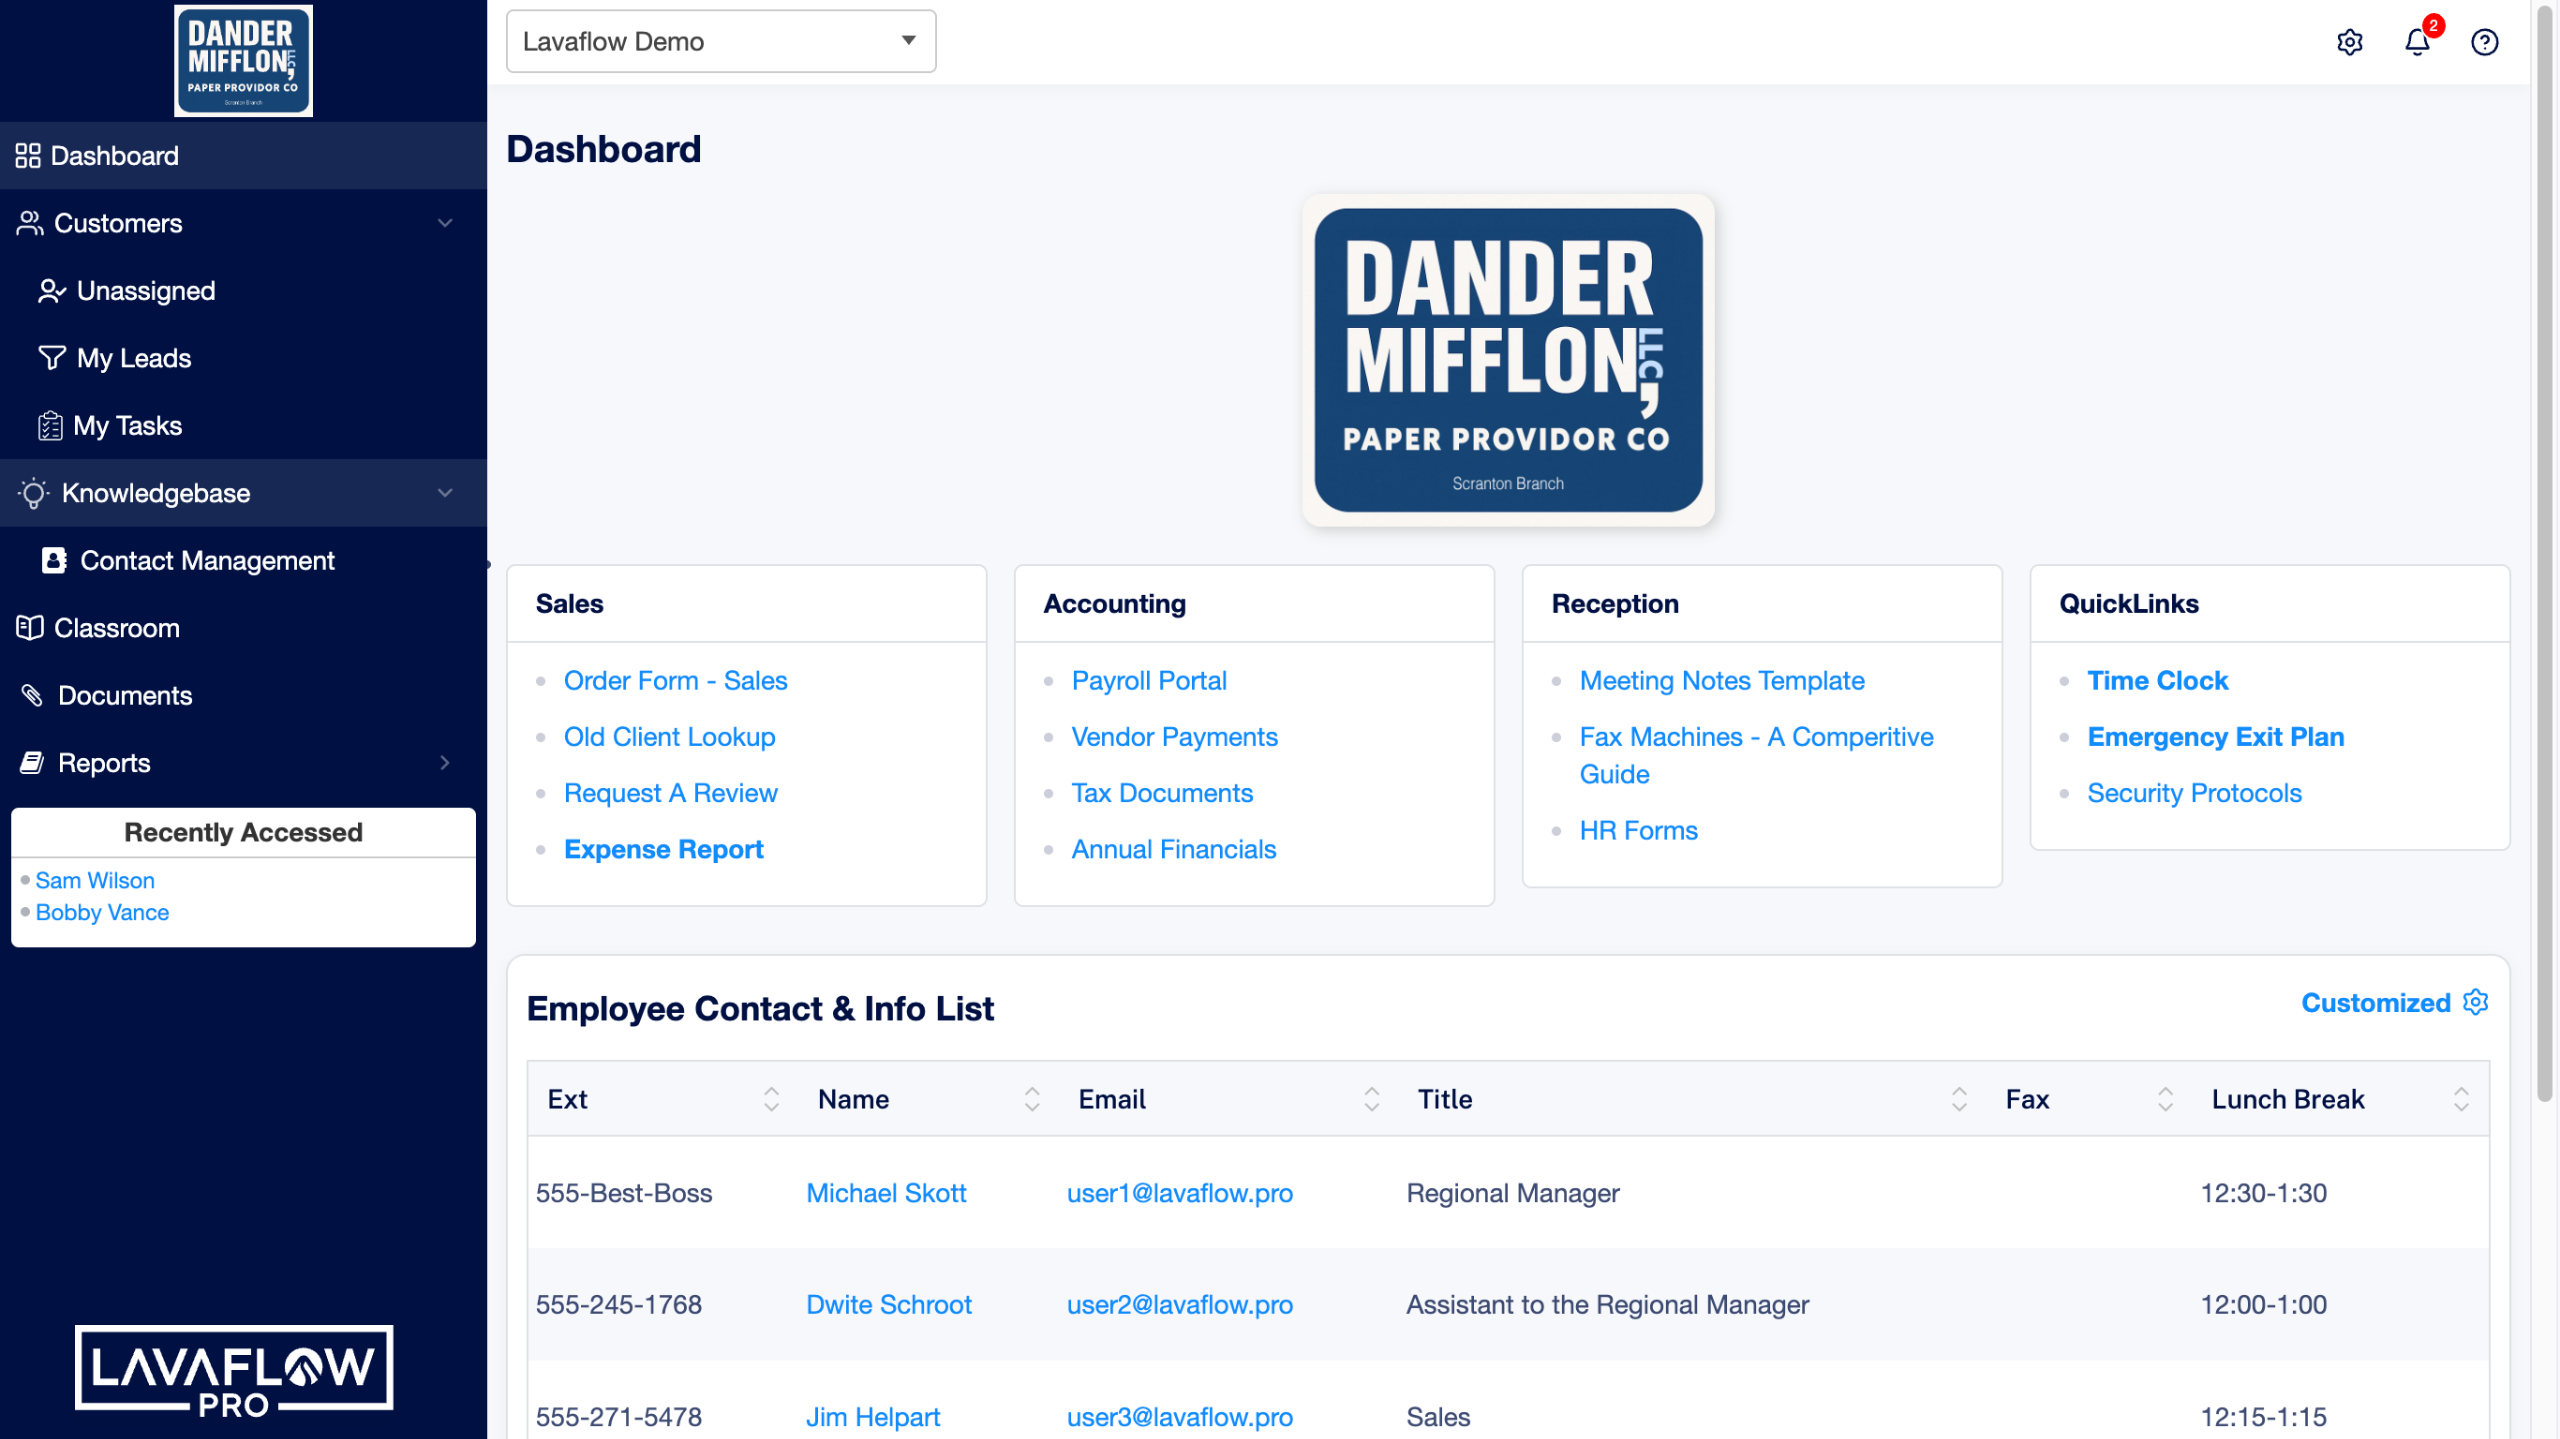This screenshot has width=2560, height=1439.
Task: Click the Classroom book icon
Action: pyautogui.click(x=30, y=628)
